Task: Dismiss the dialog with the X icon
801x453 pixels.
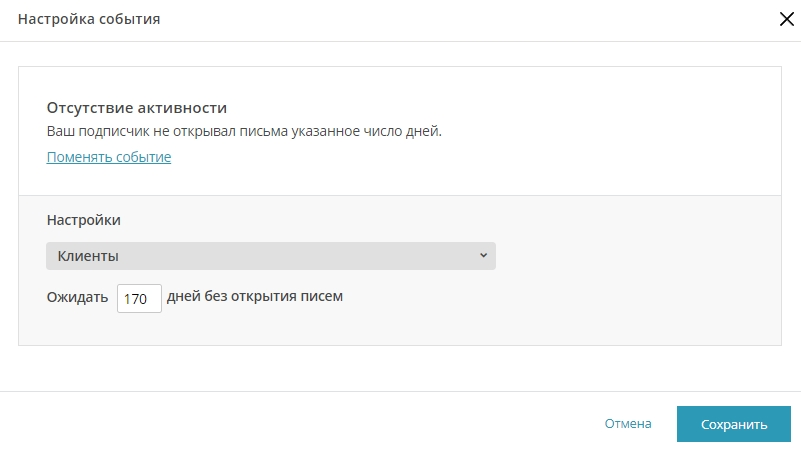Action: pos(787,19)
